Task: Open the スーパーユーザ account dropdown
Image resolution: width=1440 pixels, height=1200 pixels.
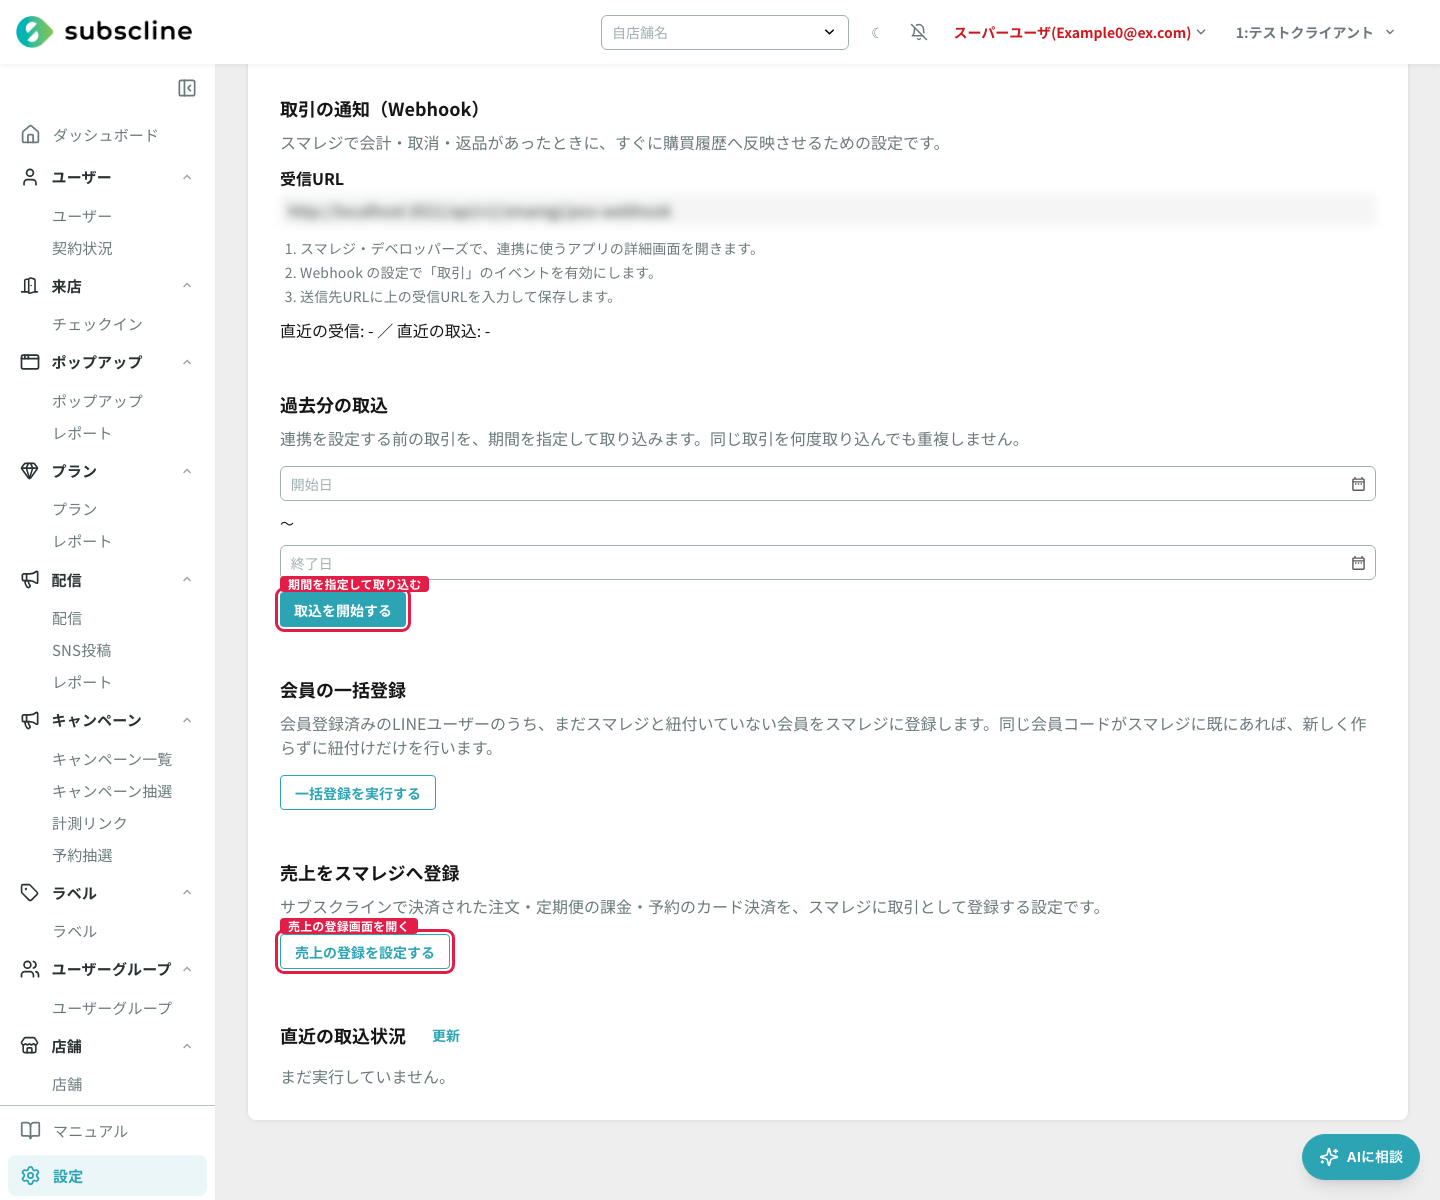Action: click(1080, 32)
